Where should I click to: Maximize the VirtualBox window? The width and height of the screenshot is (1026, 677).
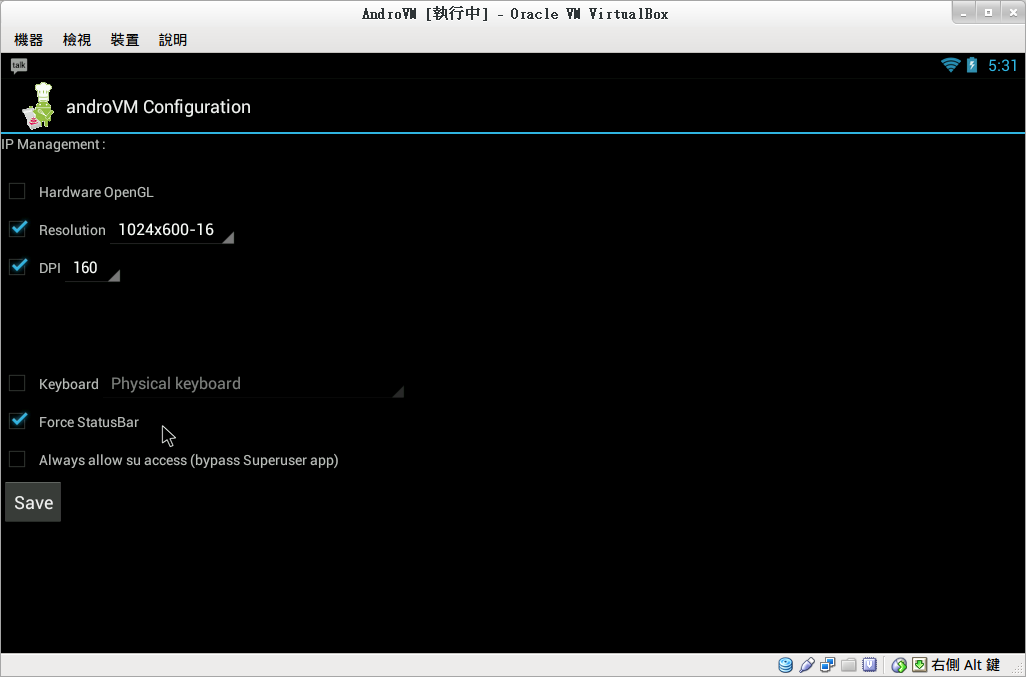tap(988, 12)
